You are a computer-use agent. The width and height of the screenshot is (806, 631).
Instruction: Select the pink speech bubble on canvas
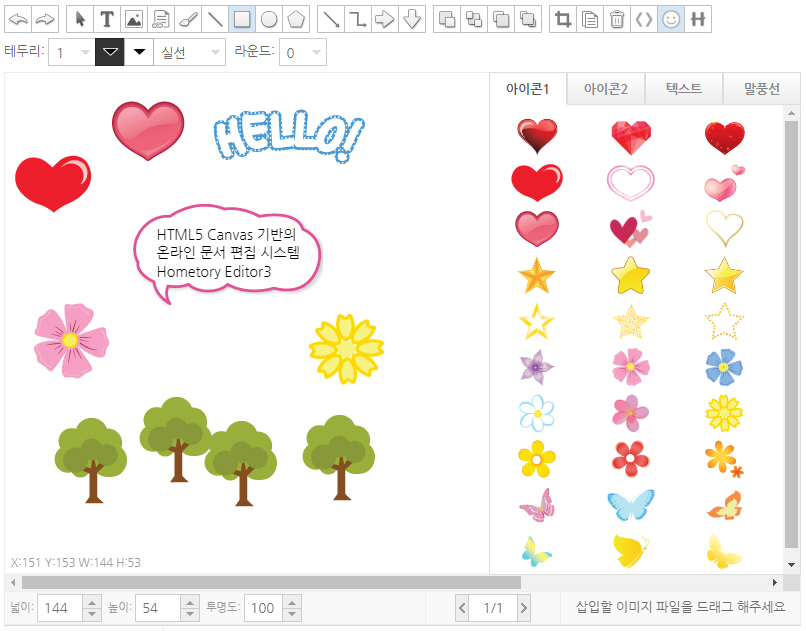[x=227, y=253]
